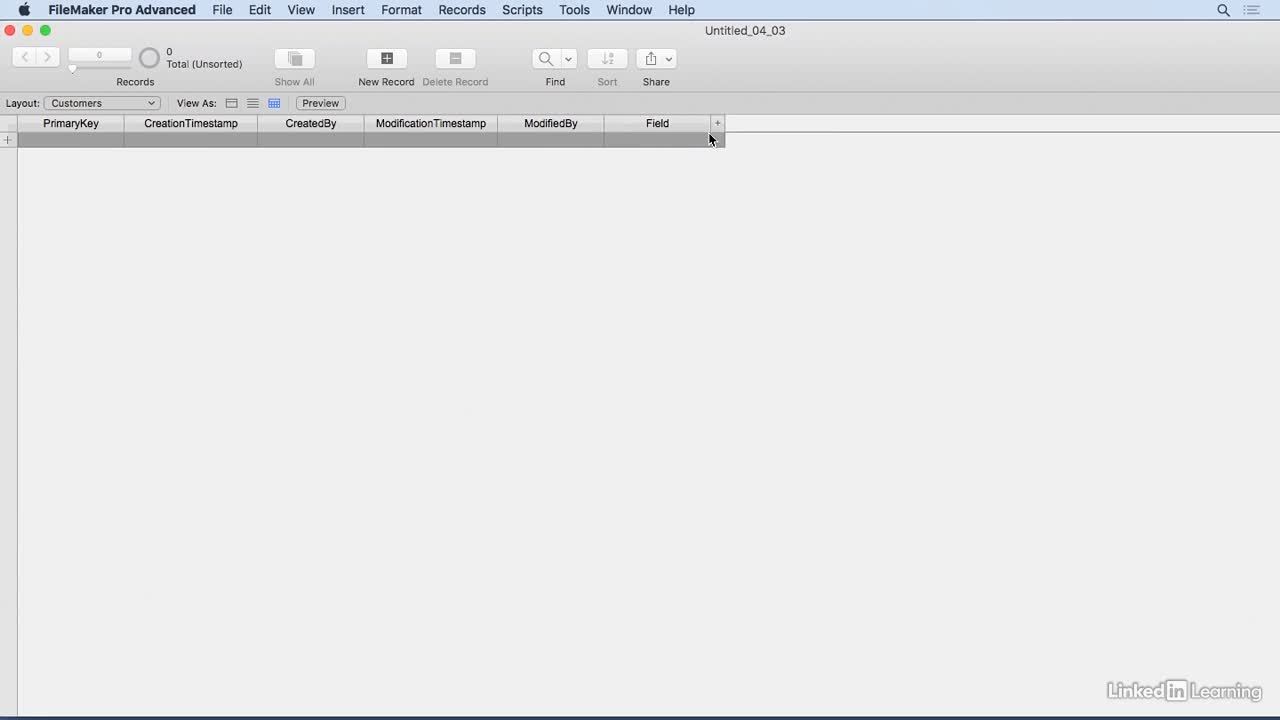Click the Find magnifier icon
The width and height of the screenshot is (1280, 720).
(546, 59)
